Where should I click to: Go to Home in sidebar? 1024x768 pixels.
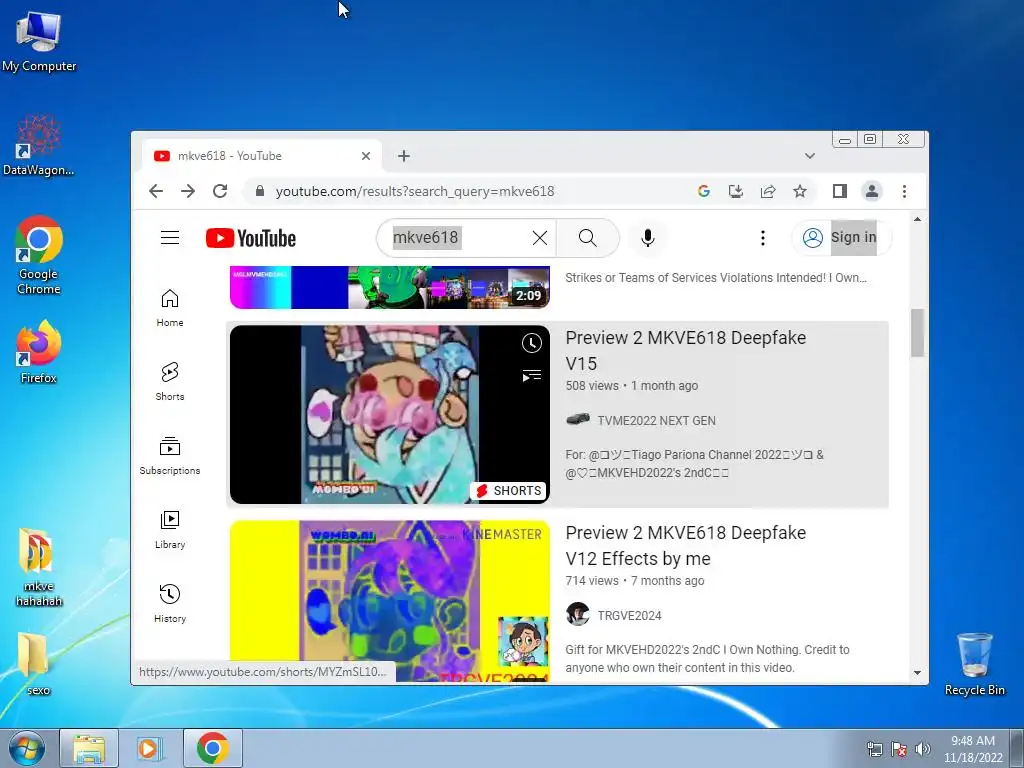170,308
